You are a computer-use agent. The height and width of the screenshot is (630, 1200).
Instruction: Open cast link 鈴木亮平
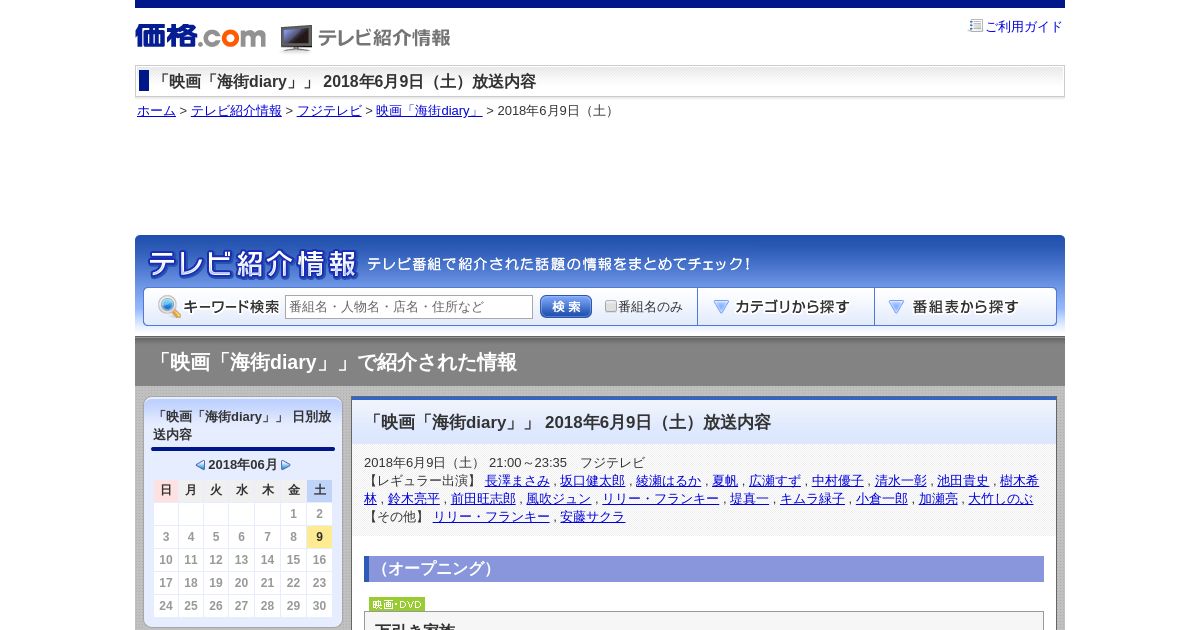(x=414, y=499)
